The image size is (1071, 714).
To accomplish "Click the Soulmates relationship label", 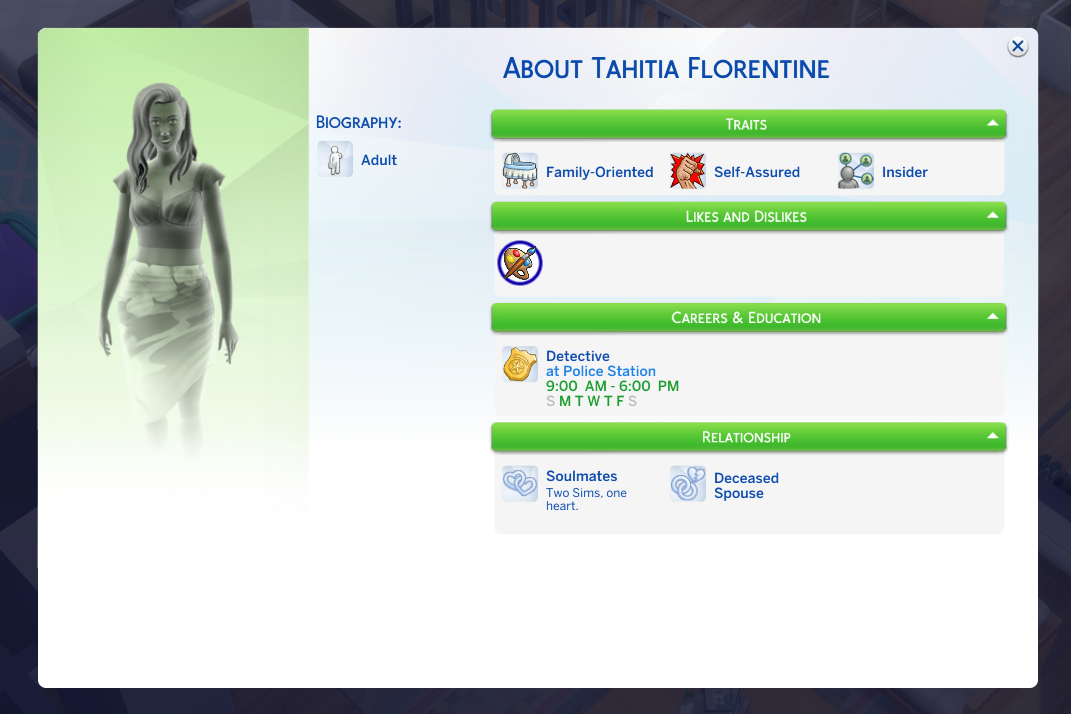I will 581,476.
